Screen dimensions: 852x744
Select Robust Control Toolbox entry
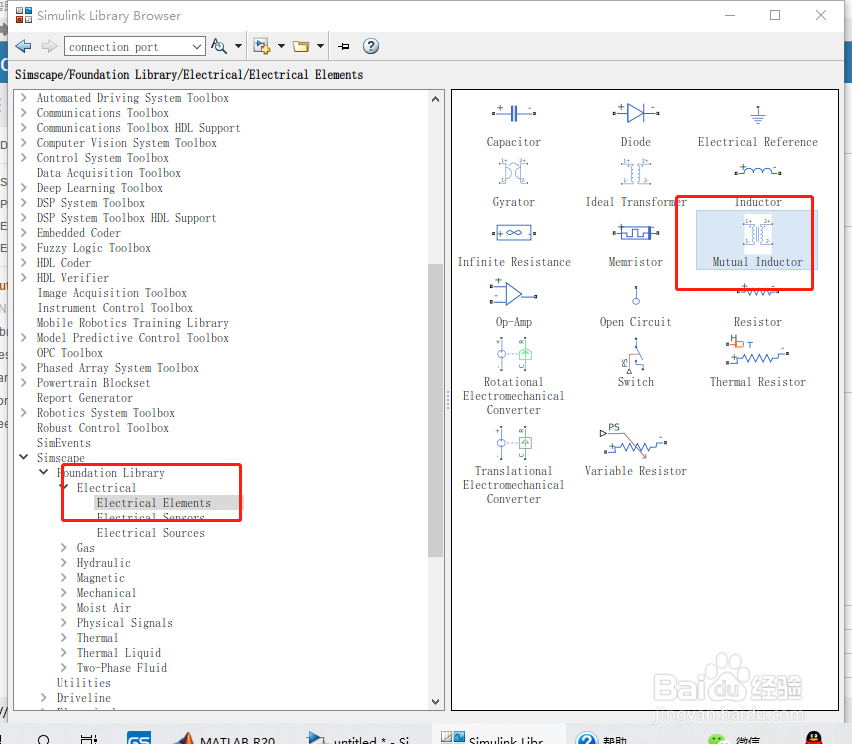click(x=103, y=428)
